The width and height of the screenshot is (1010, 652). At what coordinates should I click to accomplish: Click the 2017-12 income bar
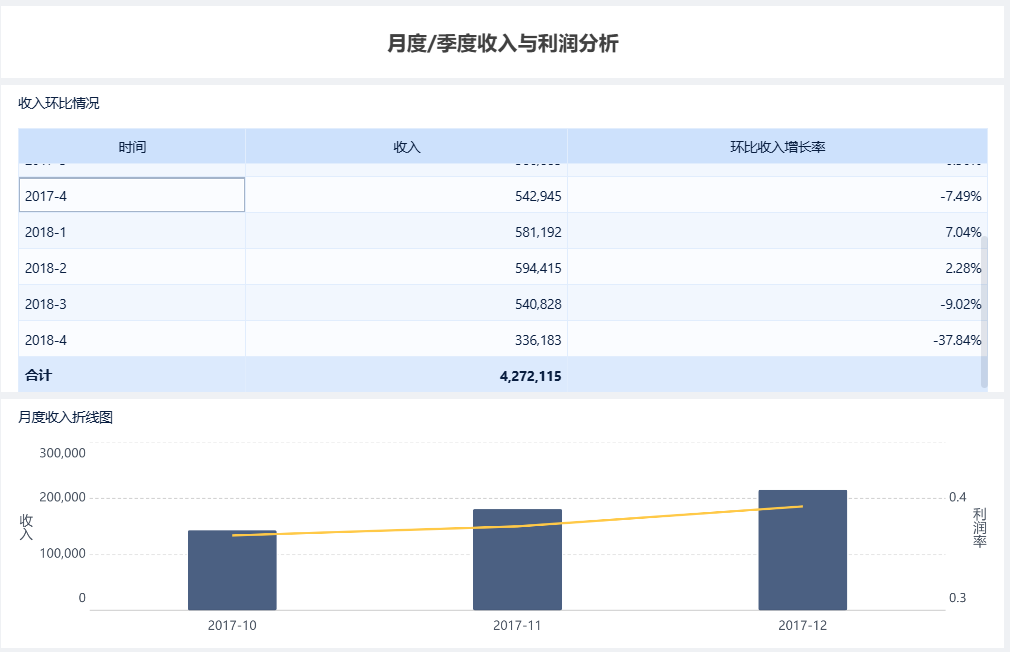pos(803,550)
